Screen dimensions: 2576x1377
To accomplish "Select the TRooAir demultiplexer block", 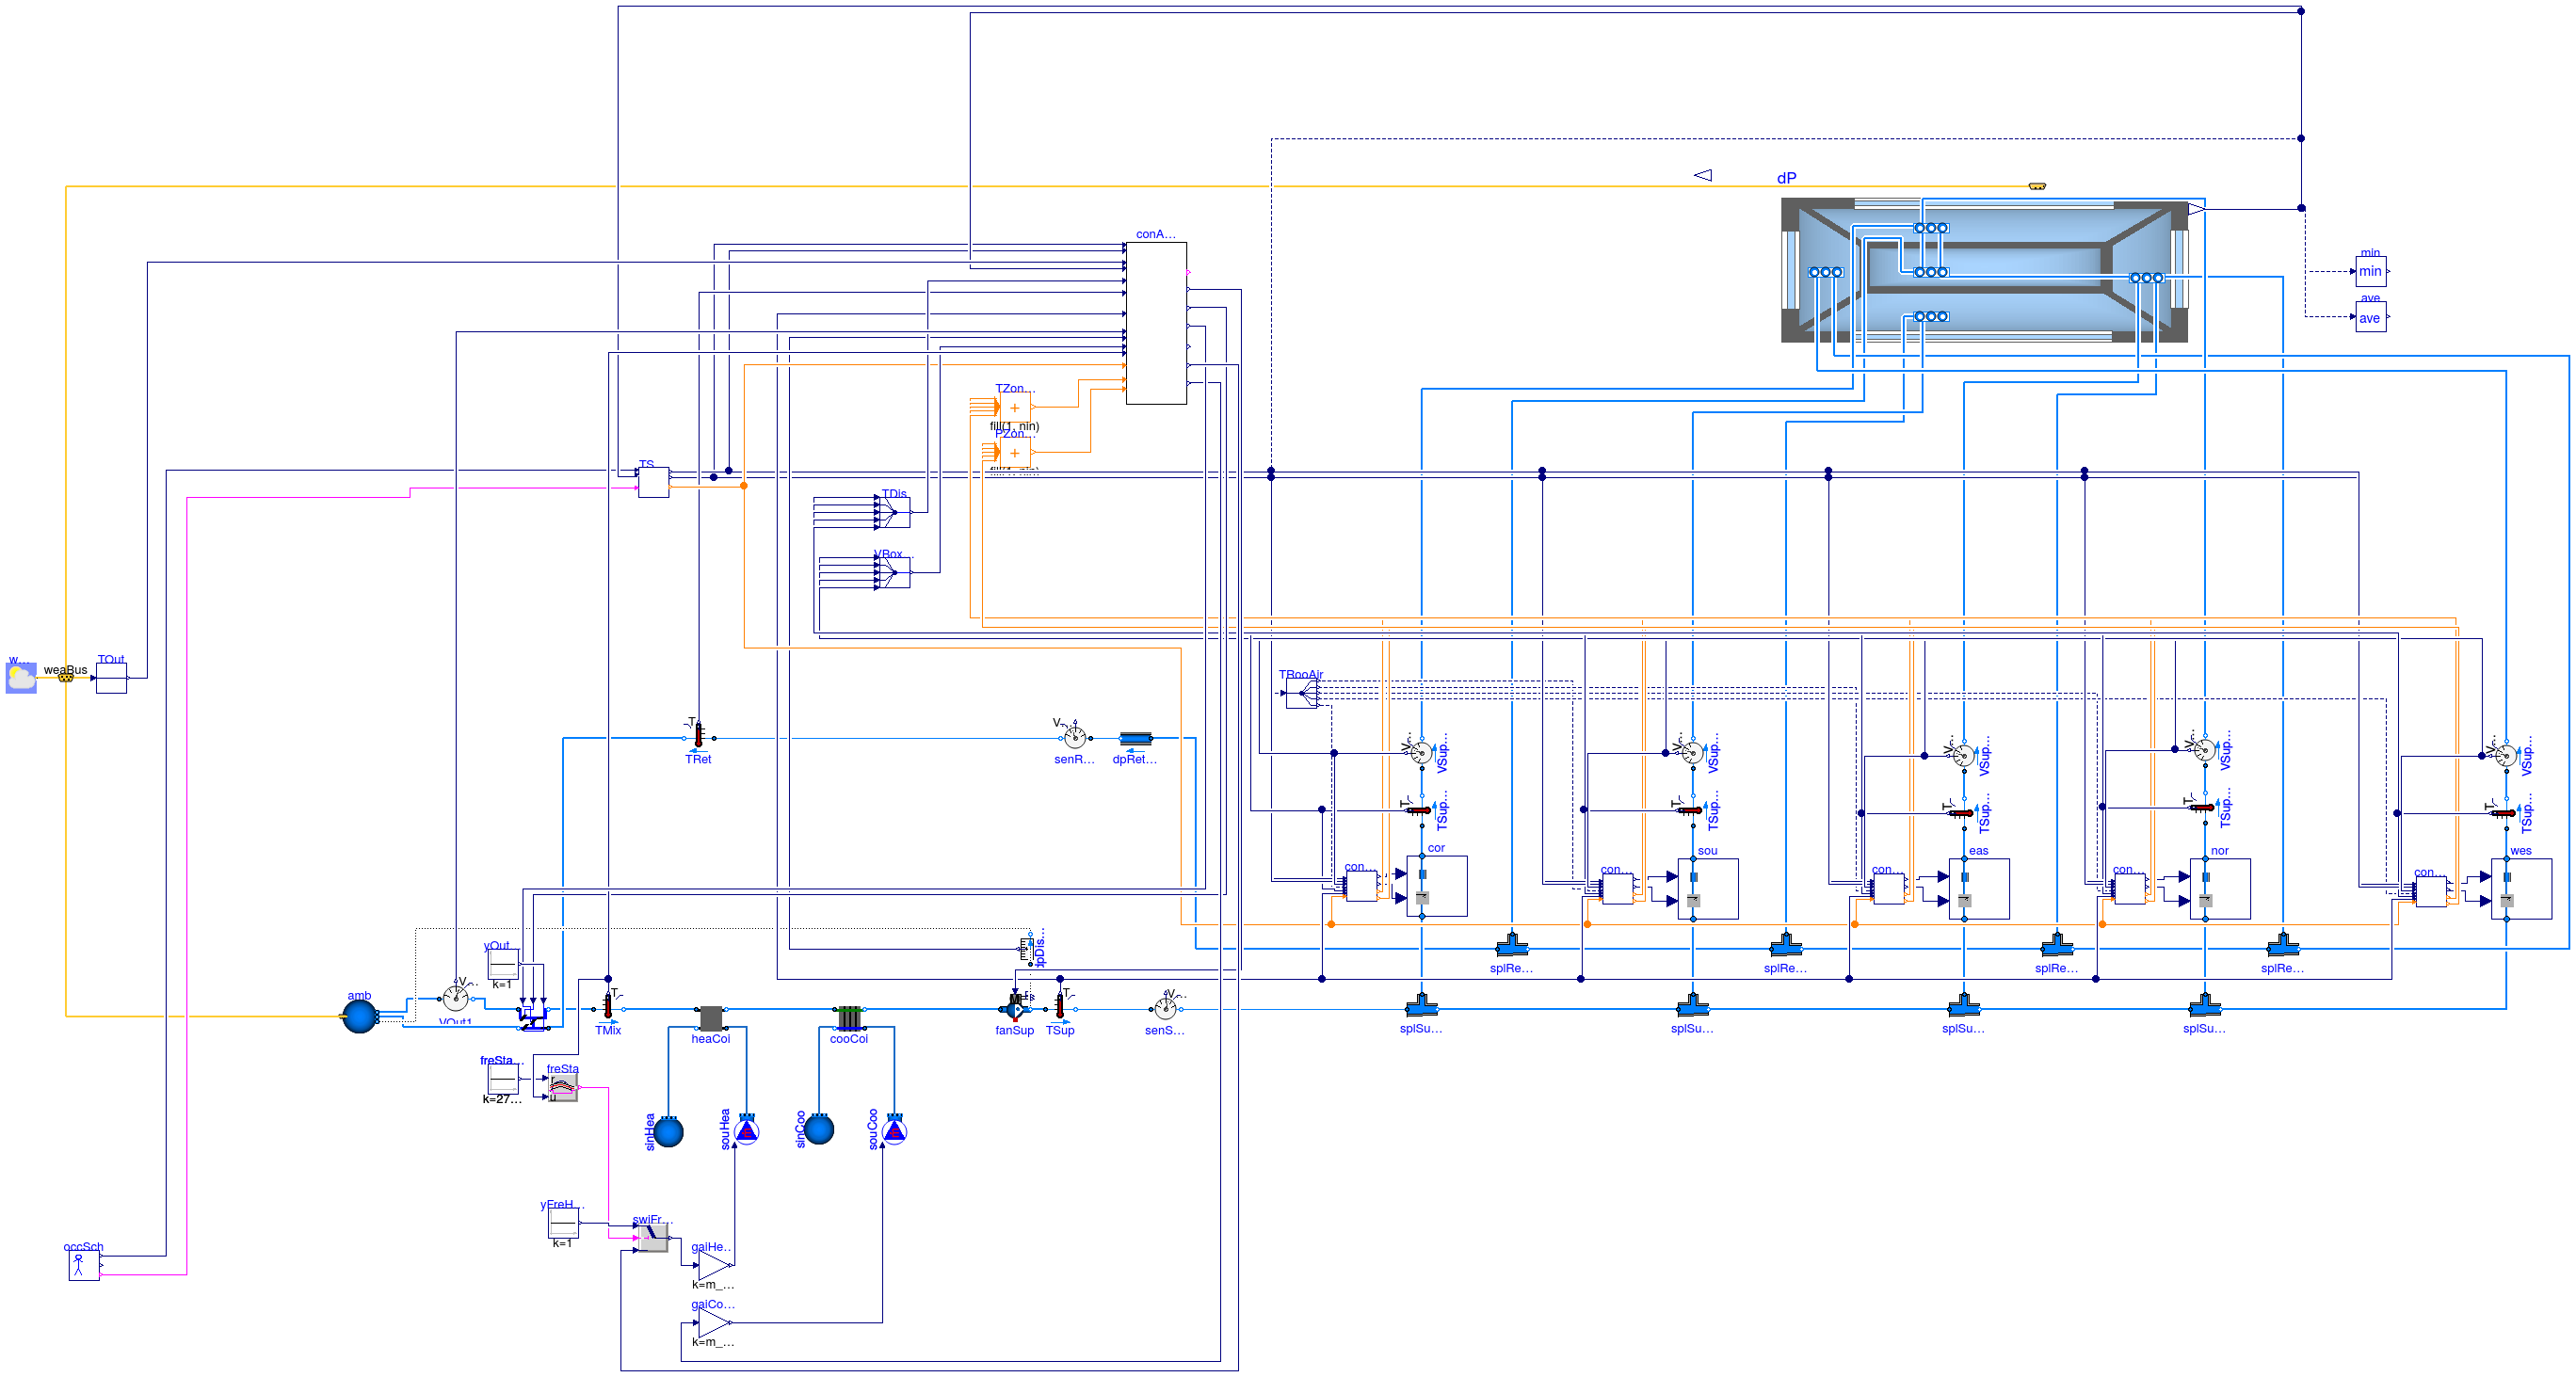I will coord(1301,693).
